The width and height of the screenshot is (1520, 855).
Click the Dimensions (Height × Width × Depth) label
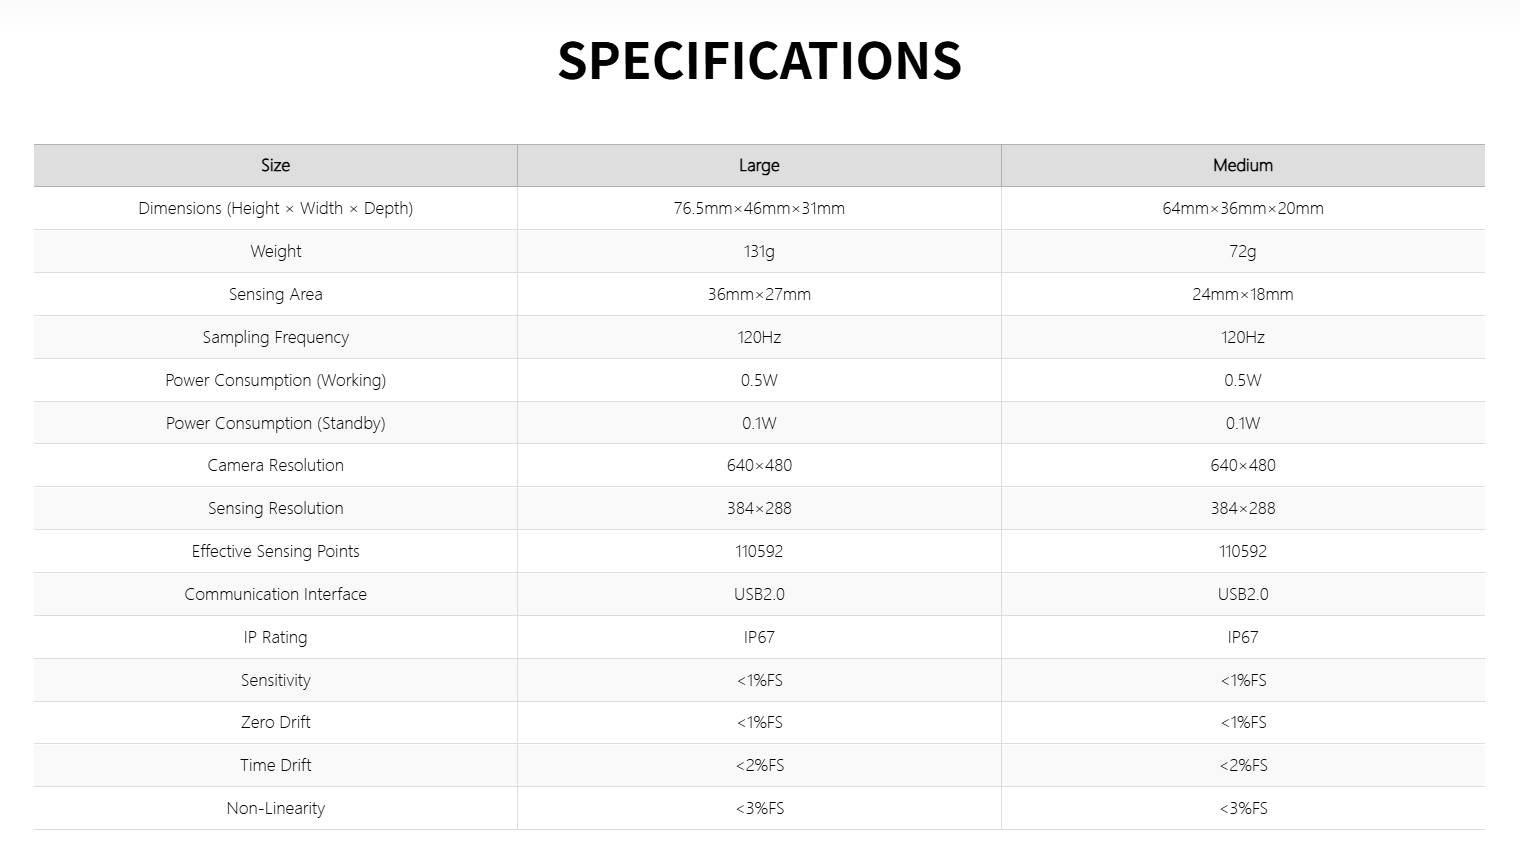tap(275, 208)
